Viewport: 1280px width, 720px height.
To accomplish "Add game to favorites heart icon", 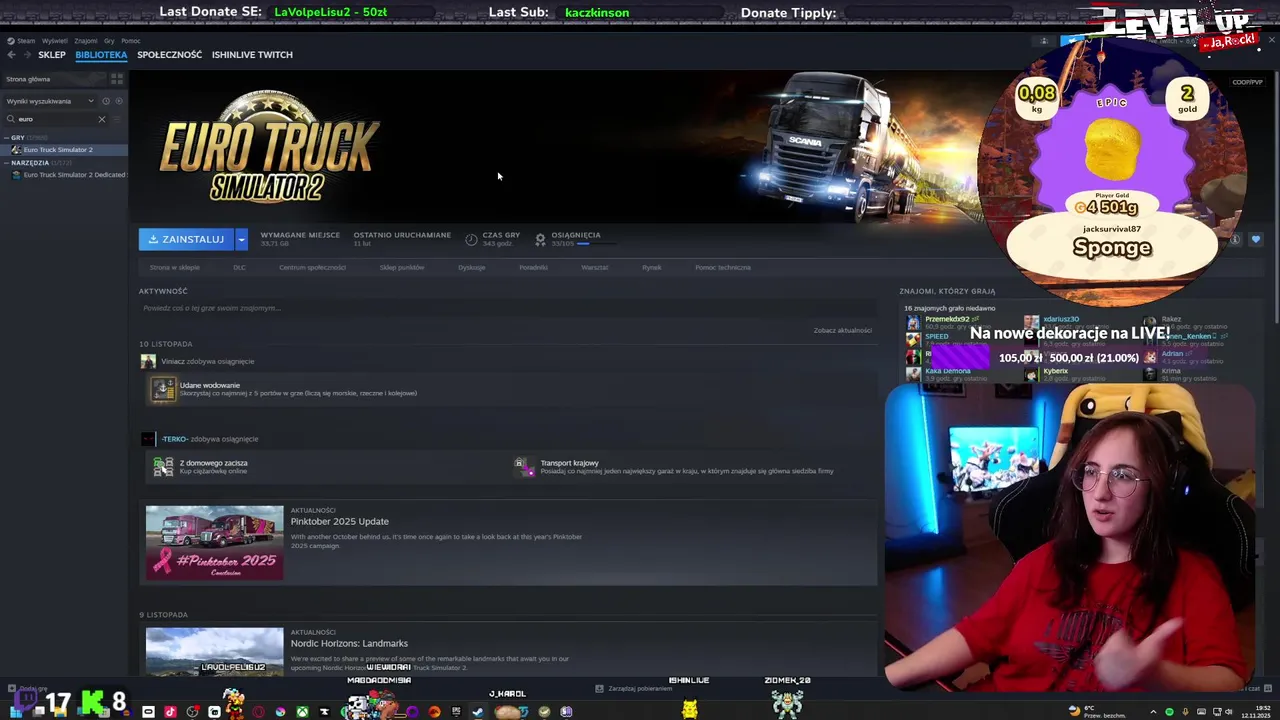I will 1256,239.
